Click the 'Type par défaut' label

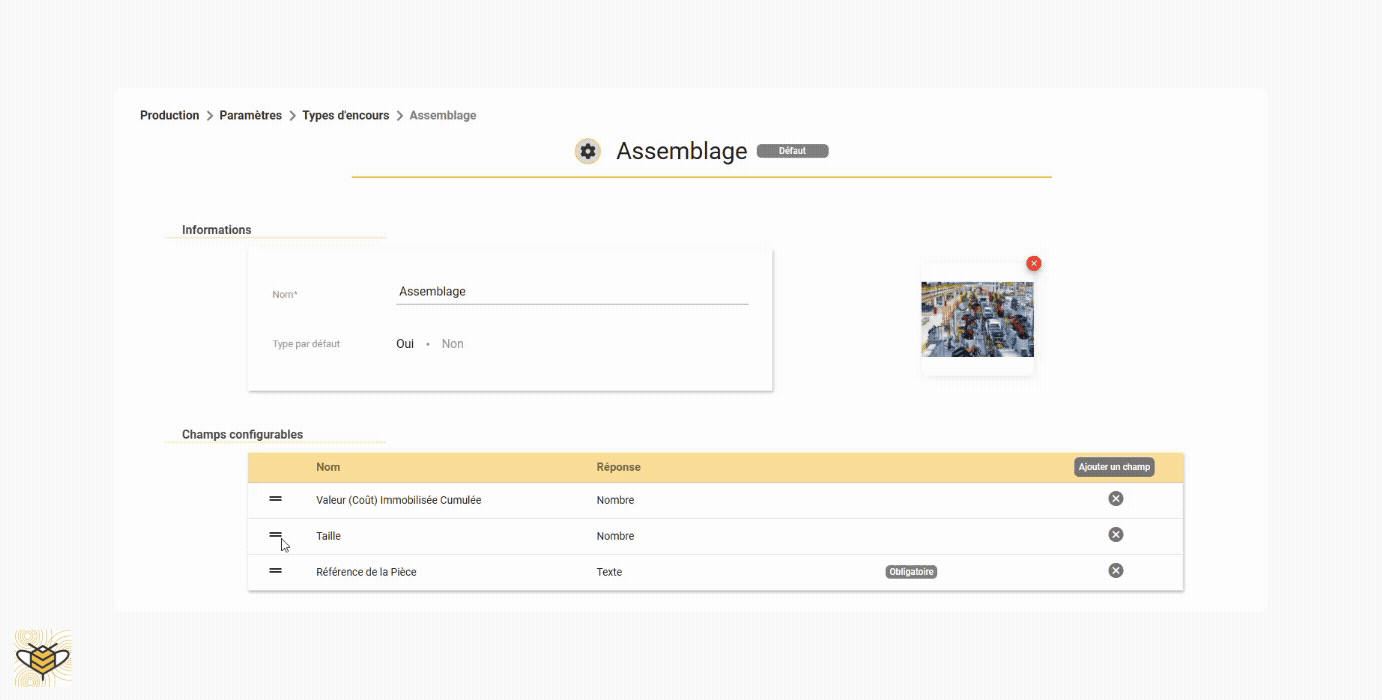point(306,344)
